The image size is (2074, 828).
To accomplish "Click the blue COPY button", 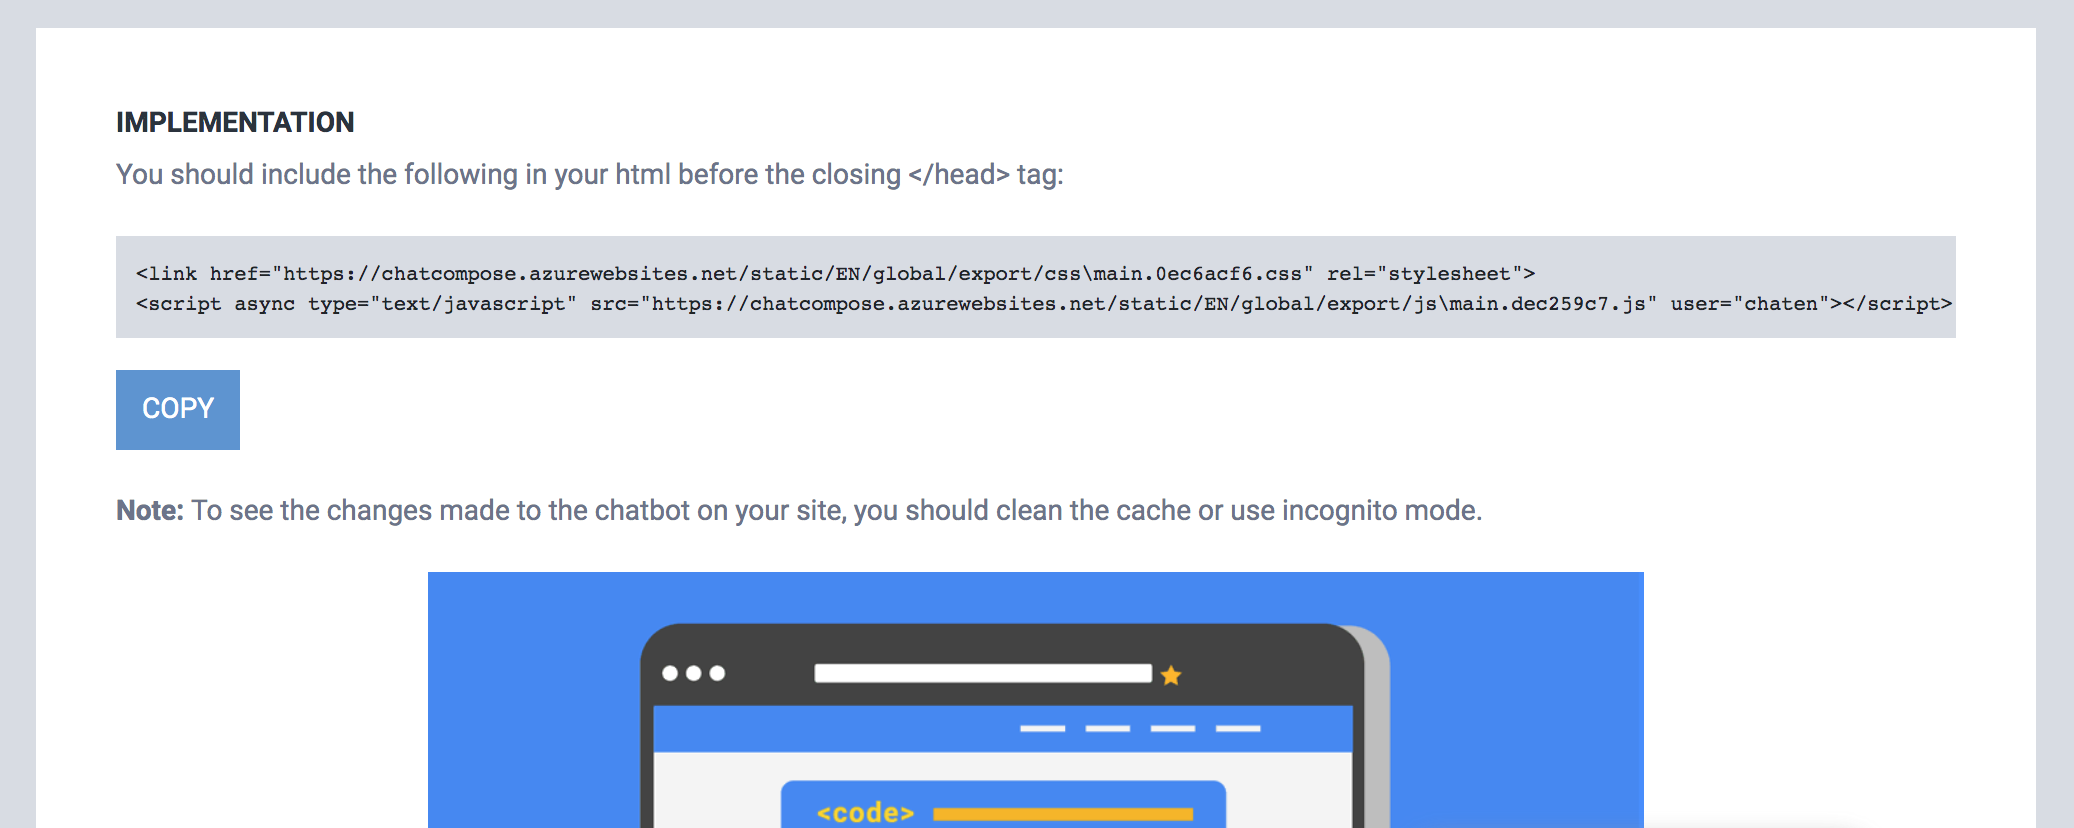I will click(178, 409).
